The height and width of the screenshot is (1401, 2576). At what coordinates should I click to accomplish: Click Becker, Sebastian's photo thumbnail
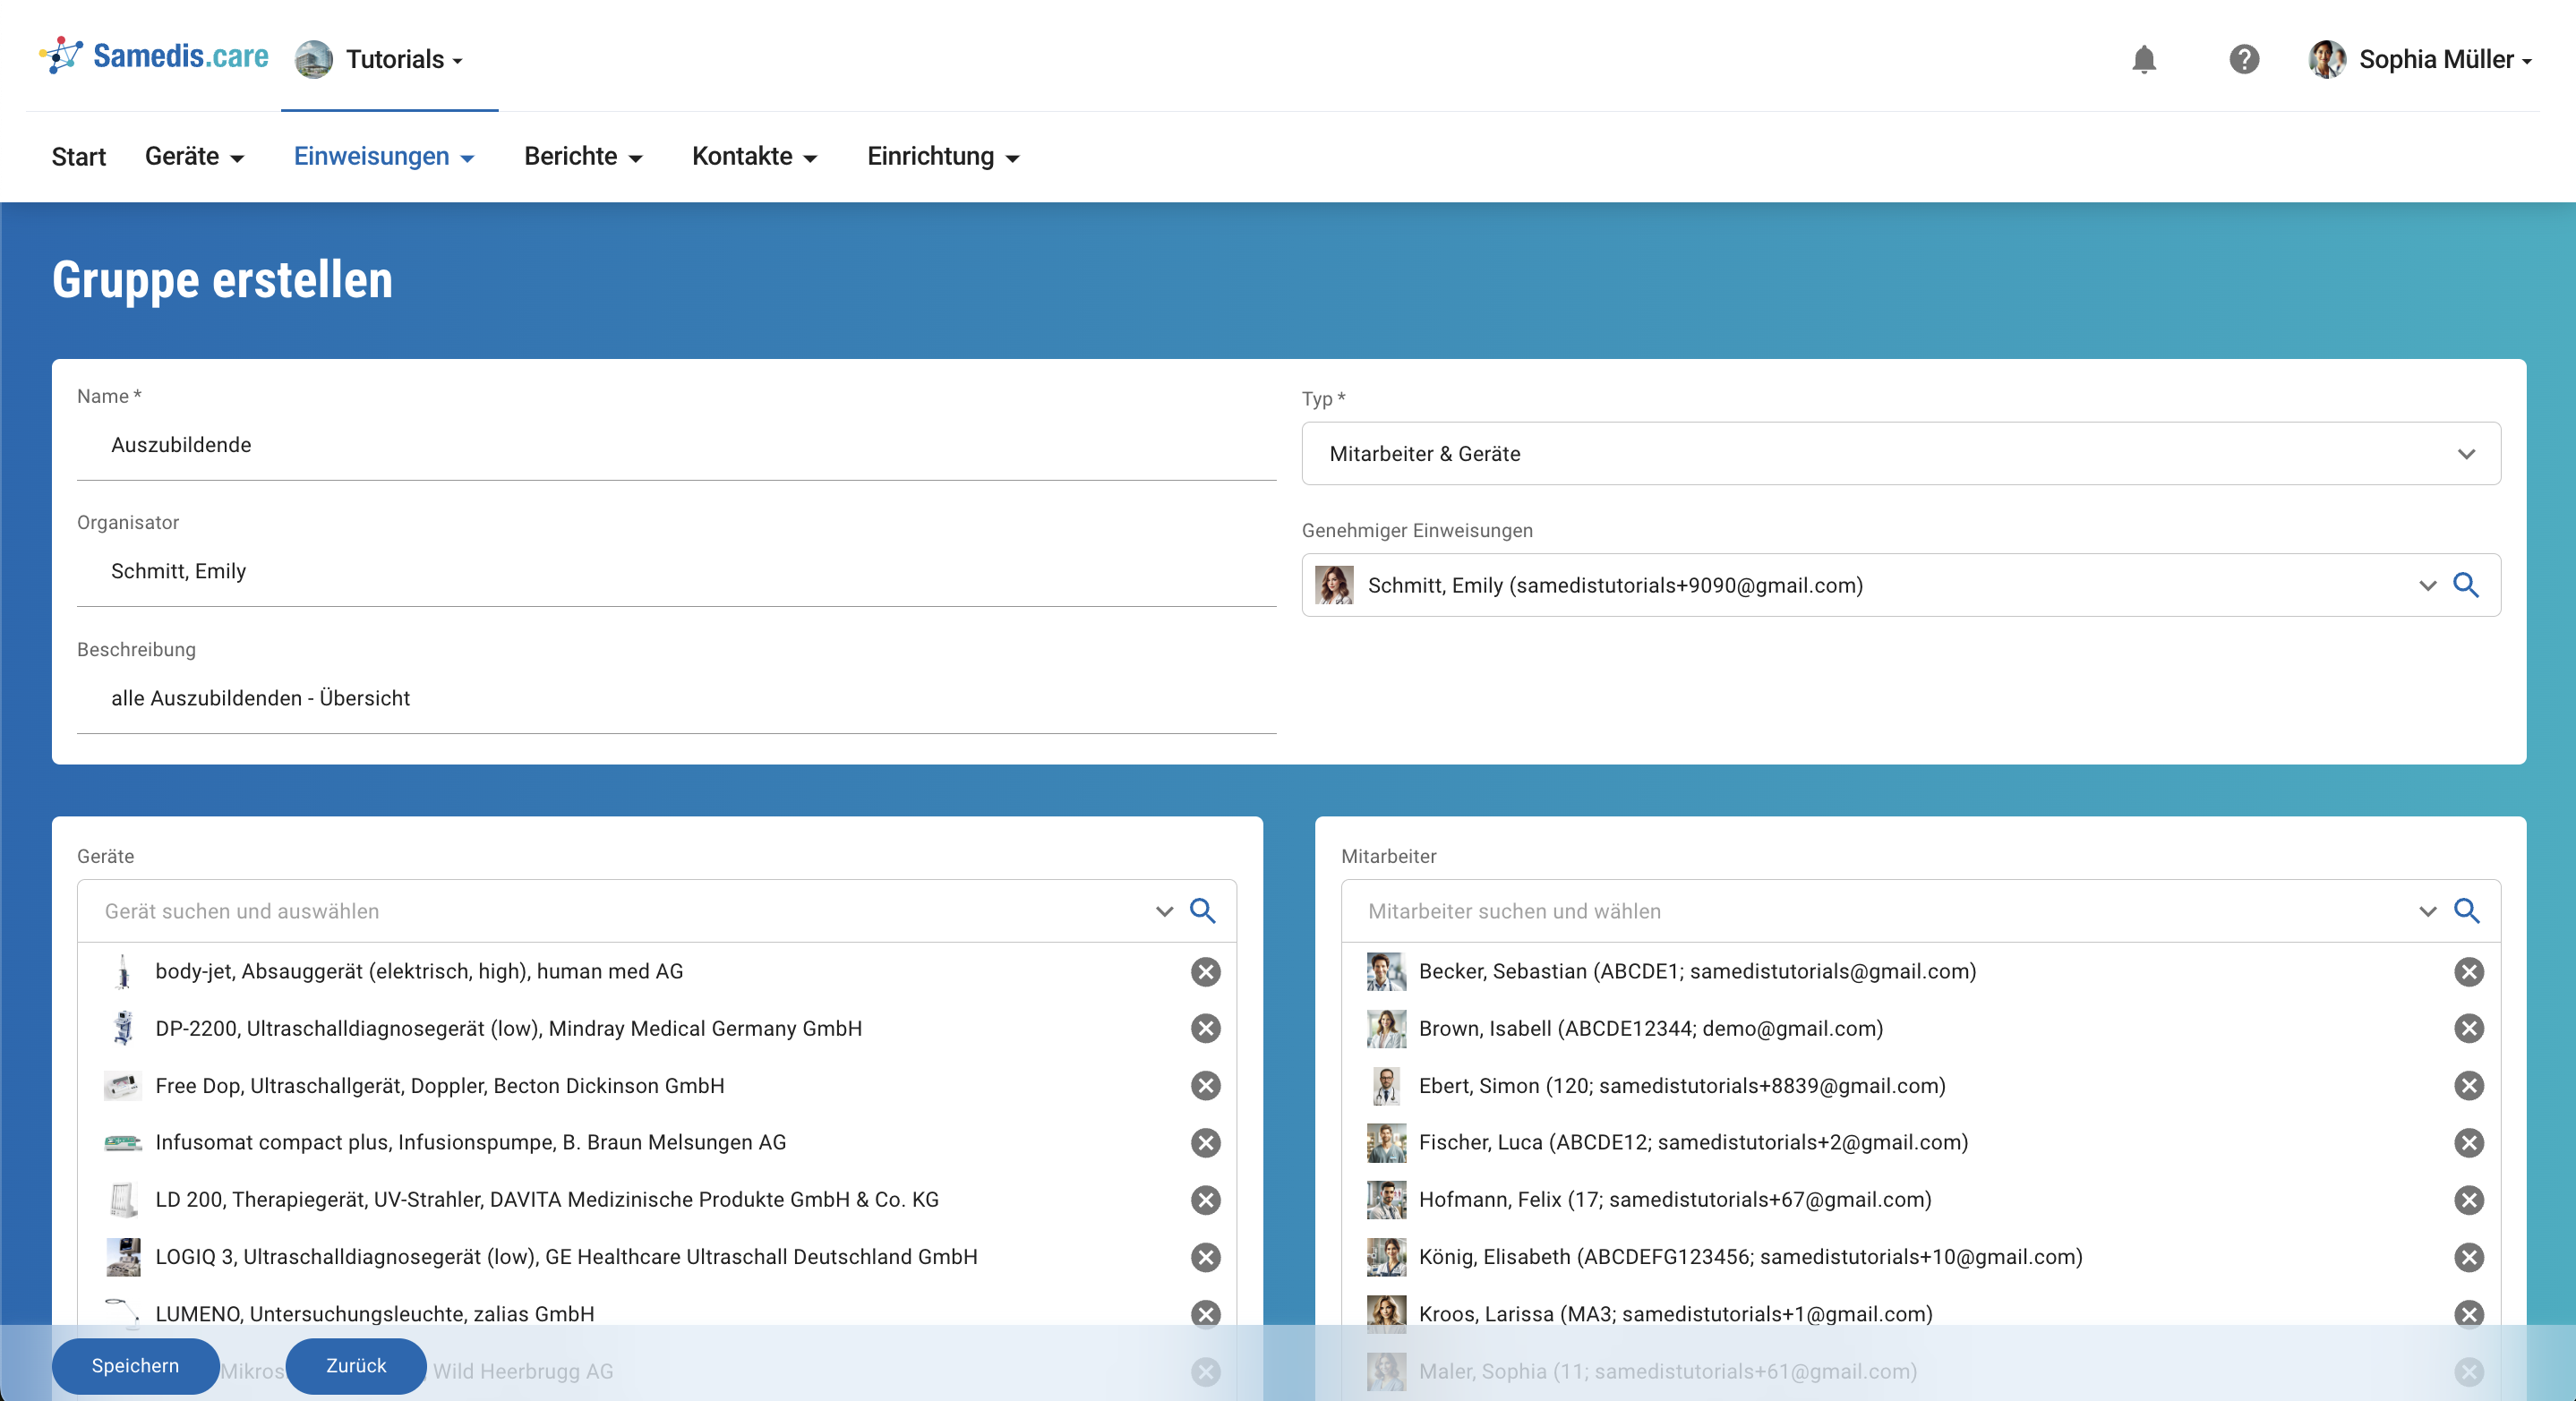(x=1386, y=972)
